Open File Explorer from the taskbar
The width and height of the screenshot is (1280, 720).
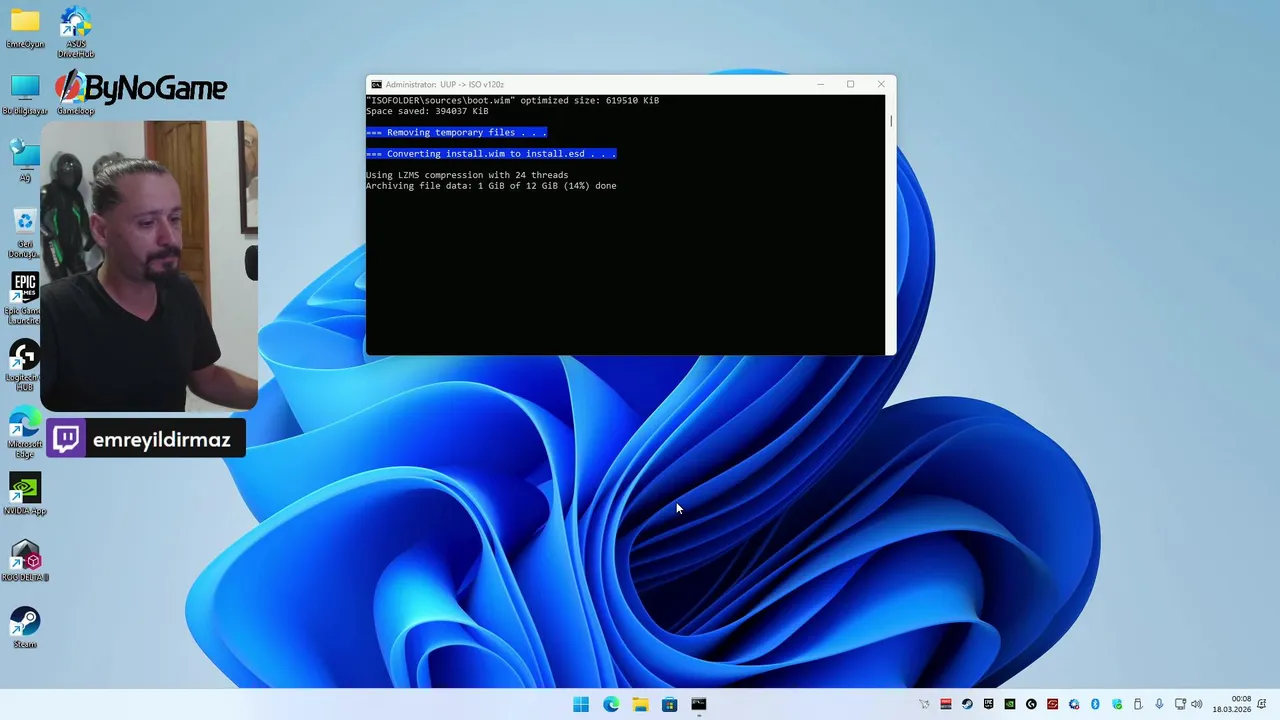pos(640,705)
